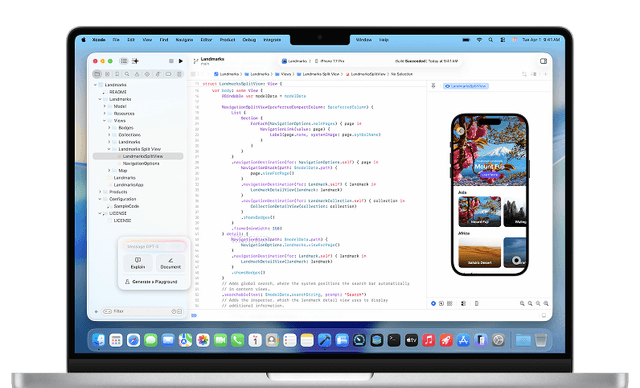The height and width of the screenshot is (388, 640).
Task: Collapse the Landmarks Split View folder
Action: point(109,149)
